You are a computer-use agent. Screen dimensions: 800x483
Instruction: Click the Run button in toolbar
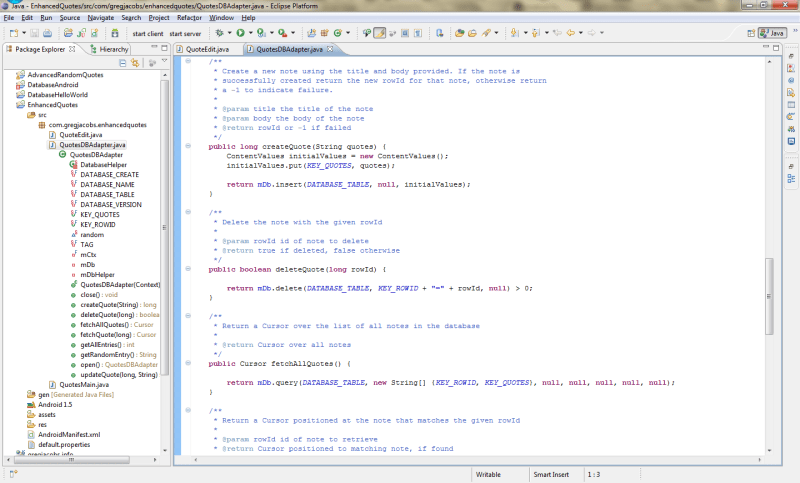tap(240, 33)
